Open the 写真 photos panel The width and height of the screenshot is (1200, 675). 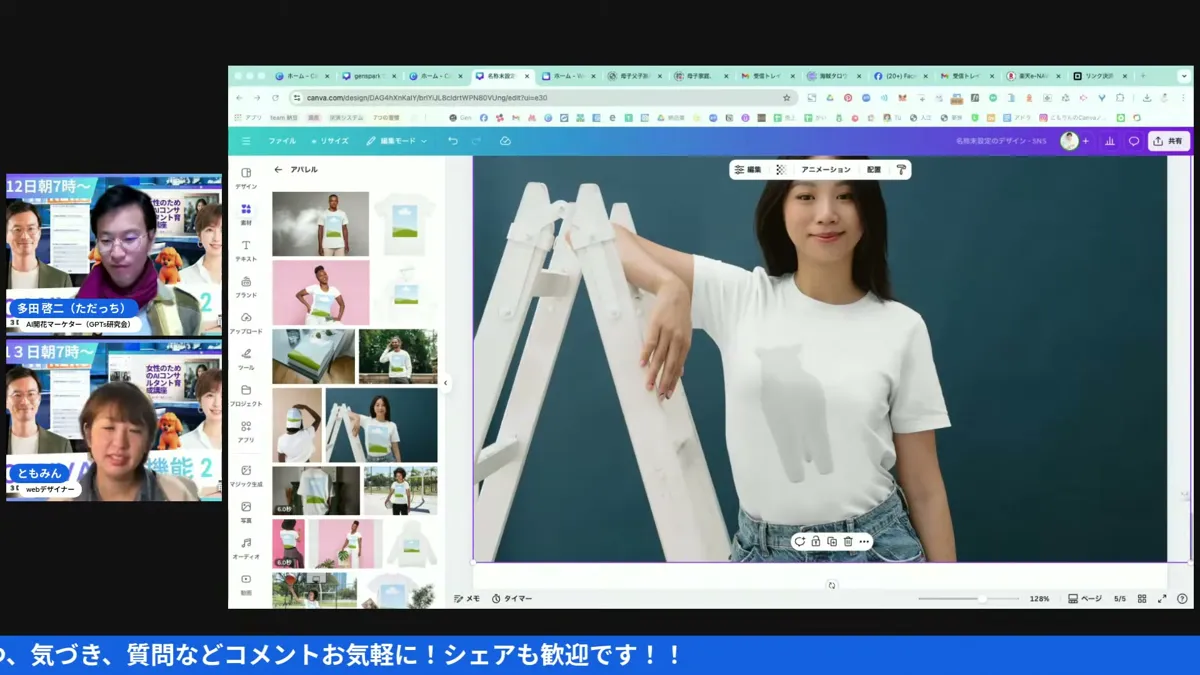246,512
